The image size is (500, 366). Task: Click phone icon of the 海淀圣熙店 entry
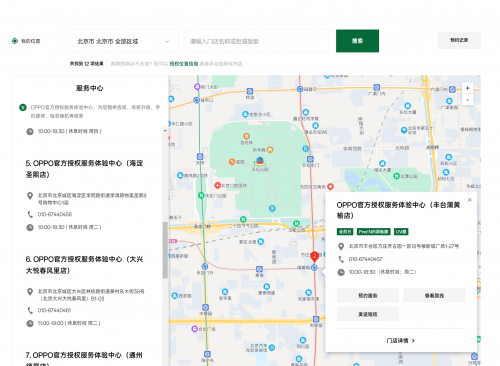click(x=30, y=214)
